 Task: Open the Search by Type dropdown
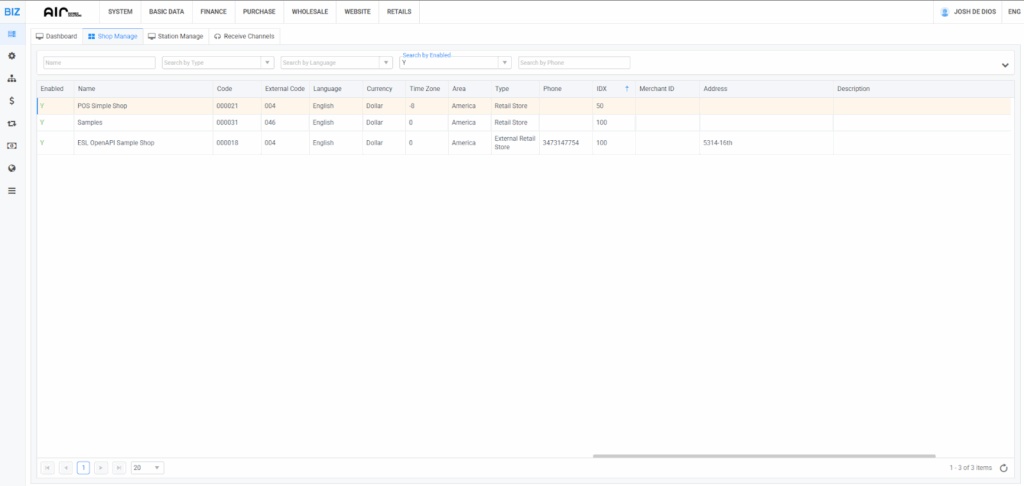pos(267,63)
